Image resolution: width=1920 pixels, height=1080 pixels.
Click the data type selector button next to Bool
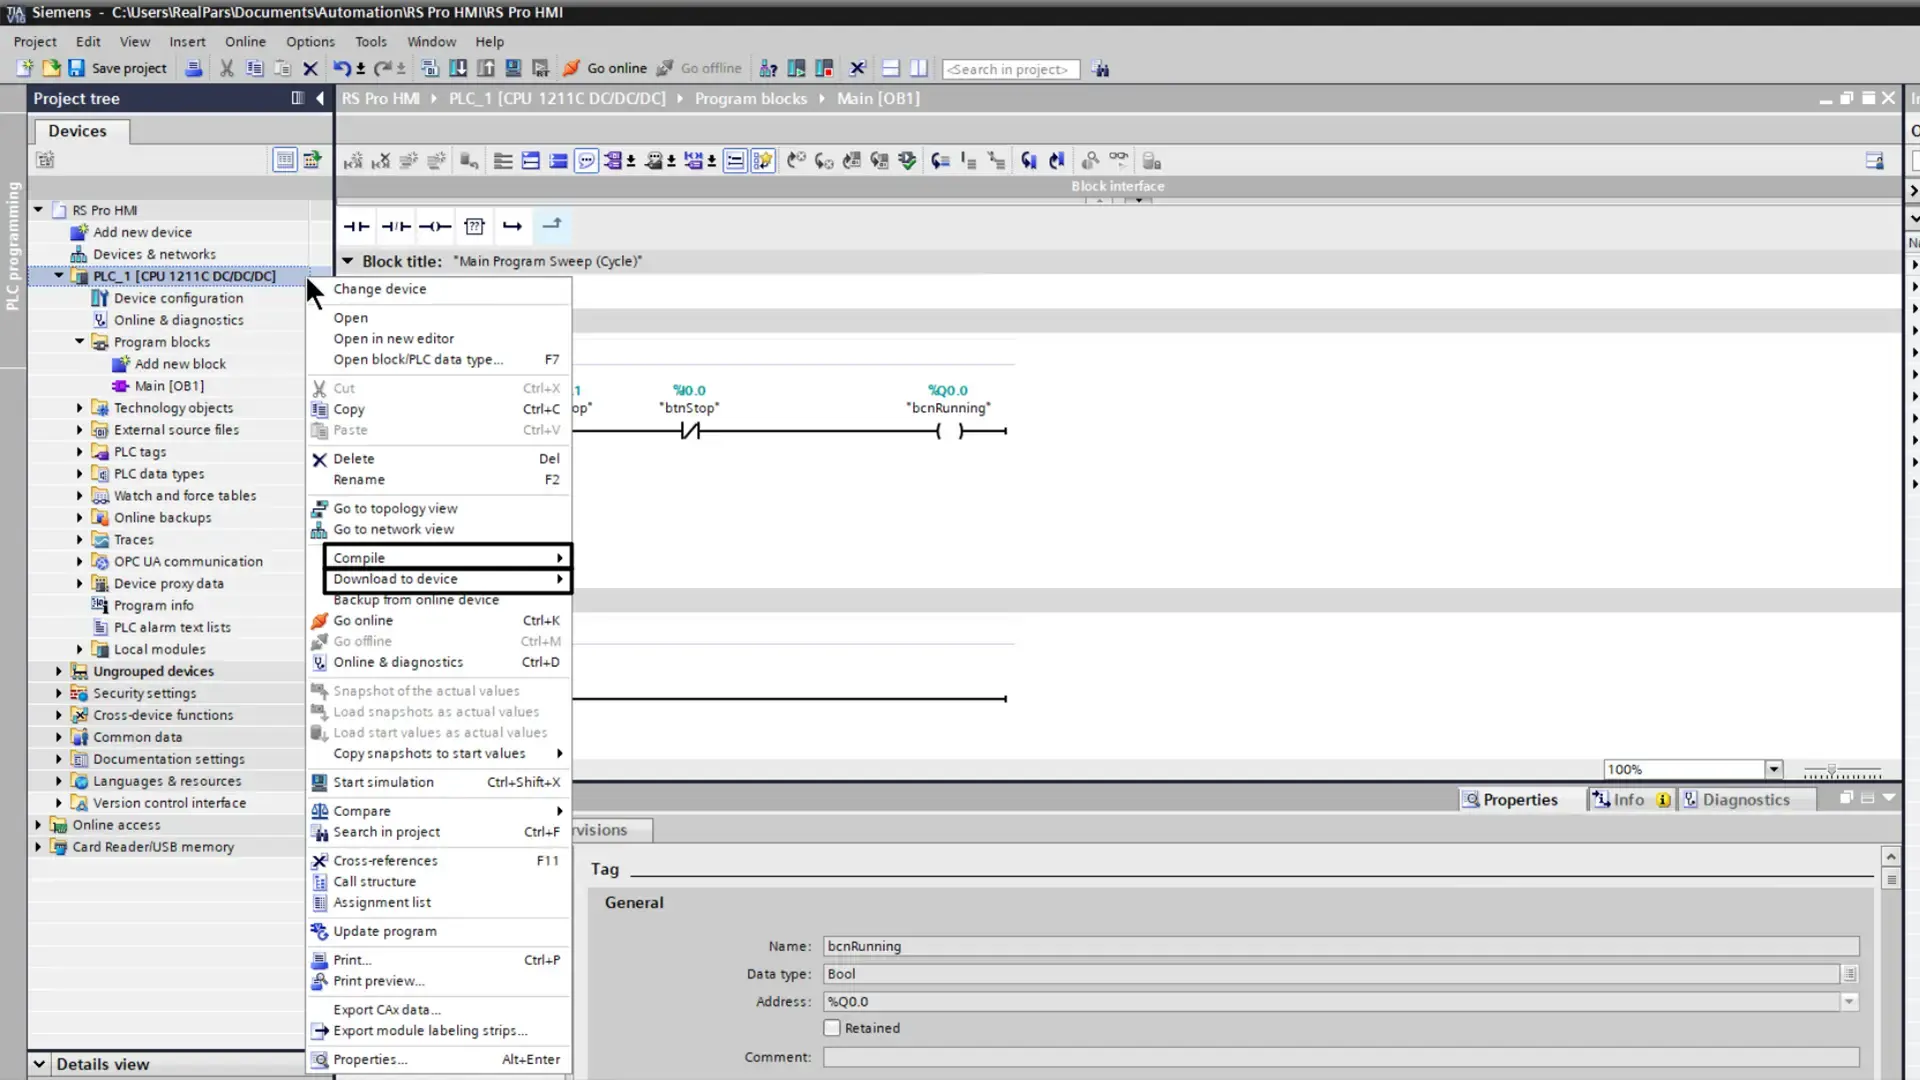(x=1850, y=974)
